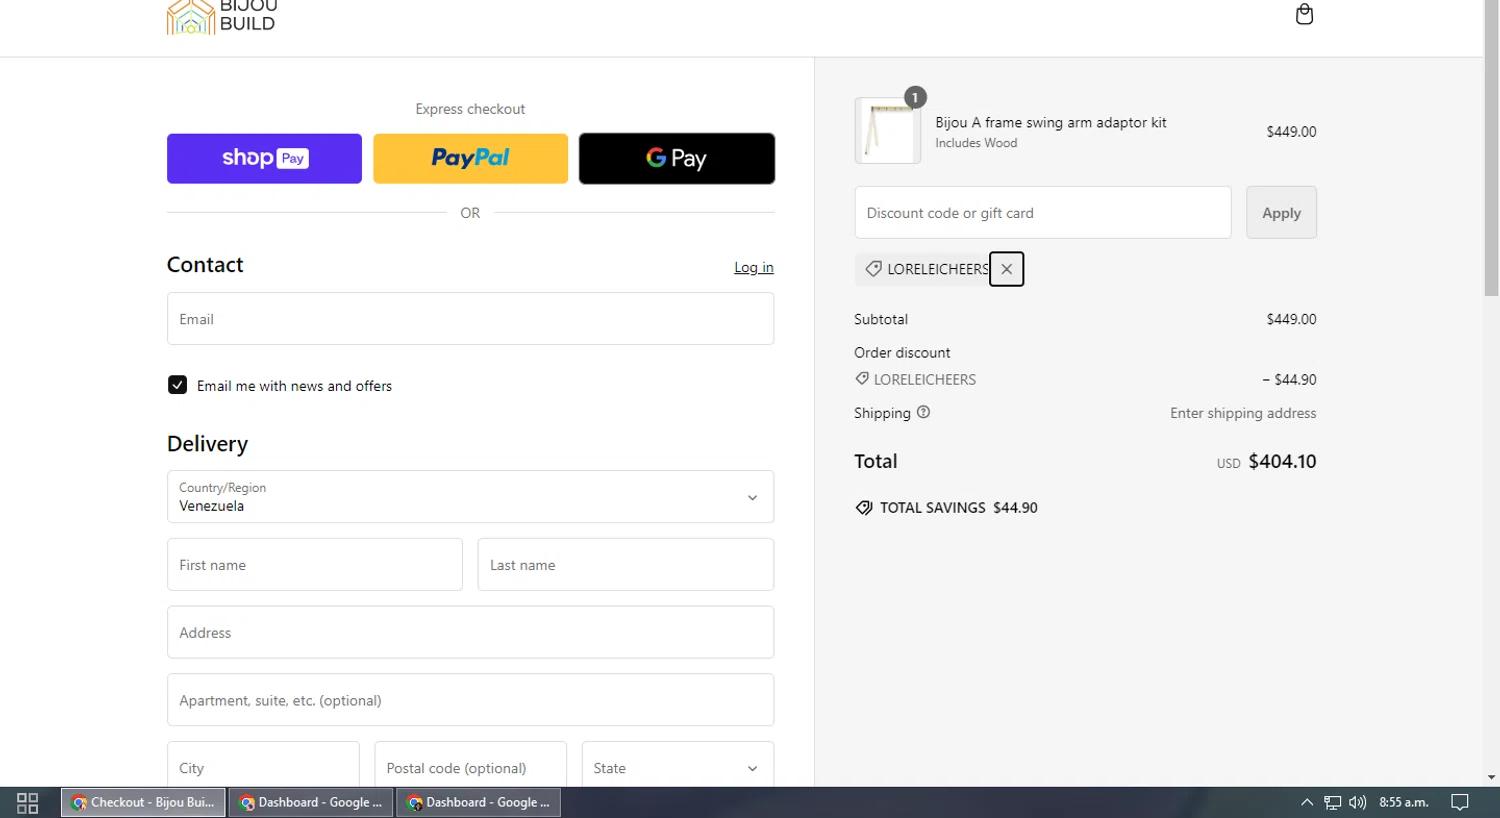Switch to Checkout - Bijou Build taskbar tab
Viewport: 1500px width, 818px height.
(x=143, y=802)
